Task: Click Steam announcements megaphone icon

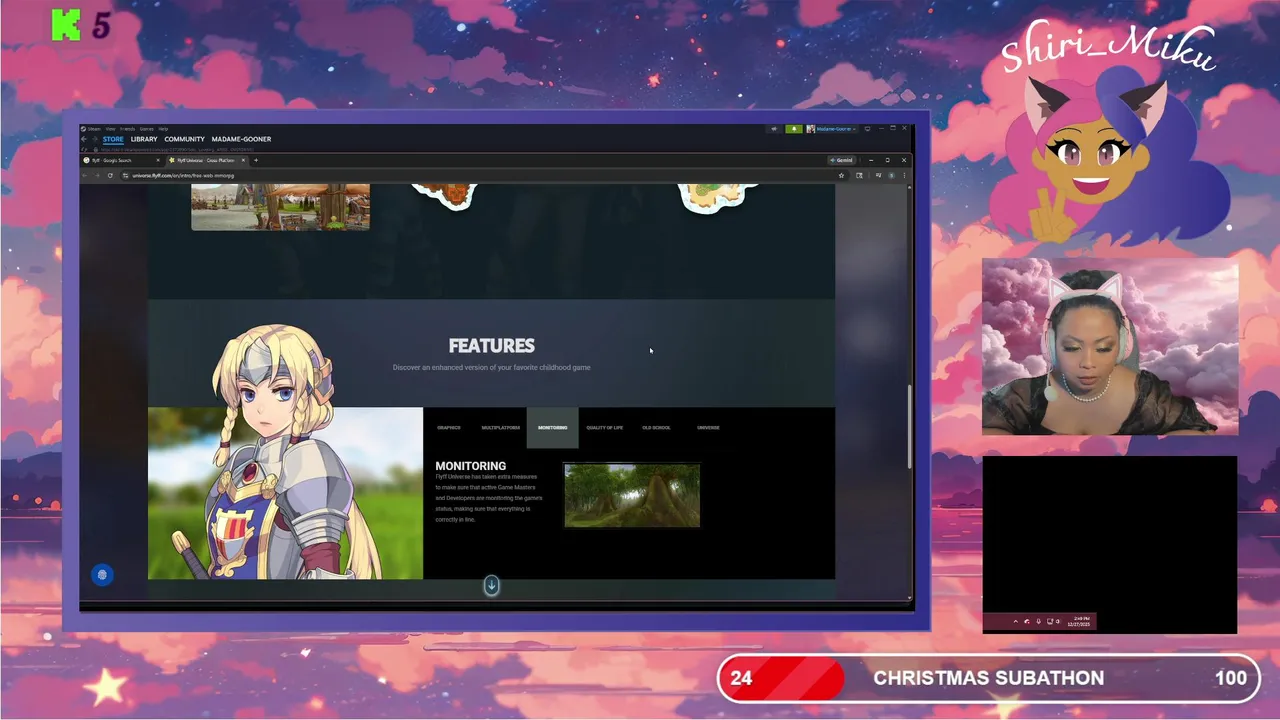Action: 774,129
